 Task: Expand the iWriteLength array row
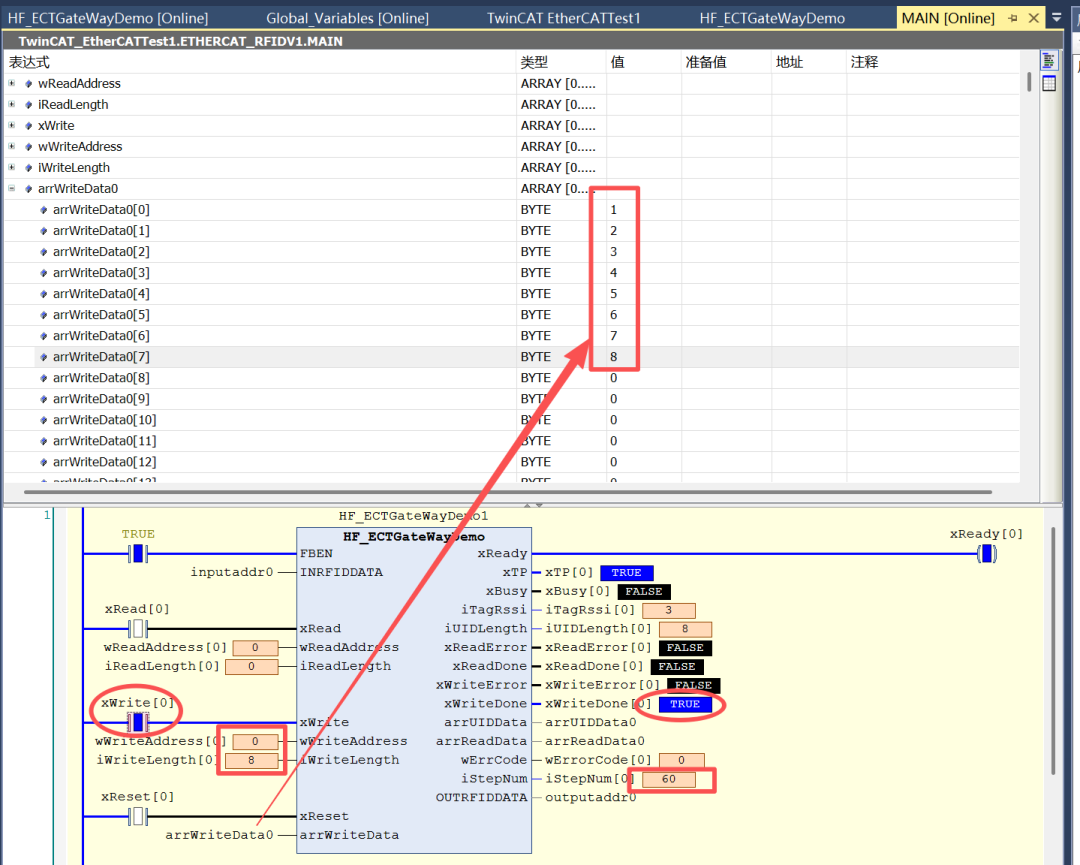point(12,168)
